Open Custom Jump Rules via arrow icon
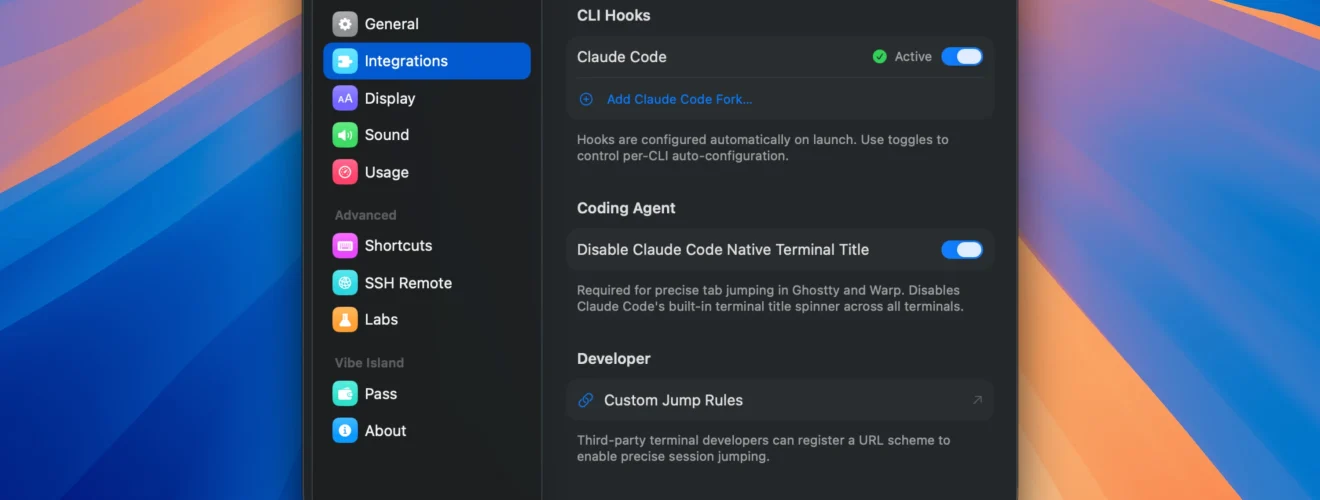The height and width of the screenshot is (500, 1320). (x=977, y=400)
